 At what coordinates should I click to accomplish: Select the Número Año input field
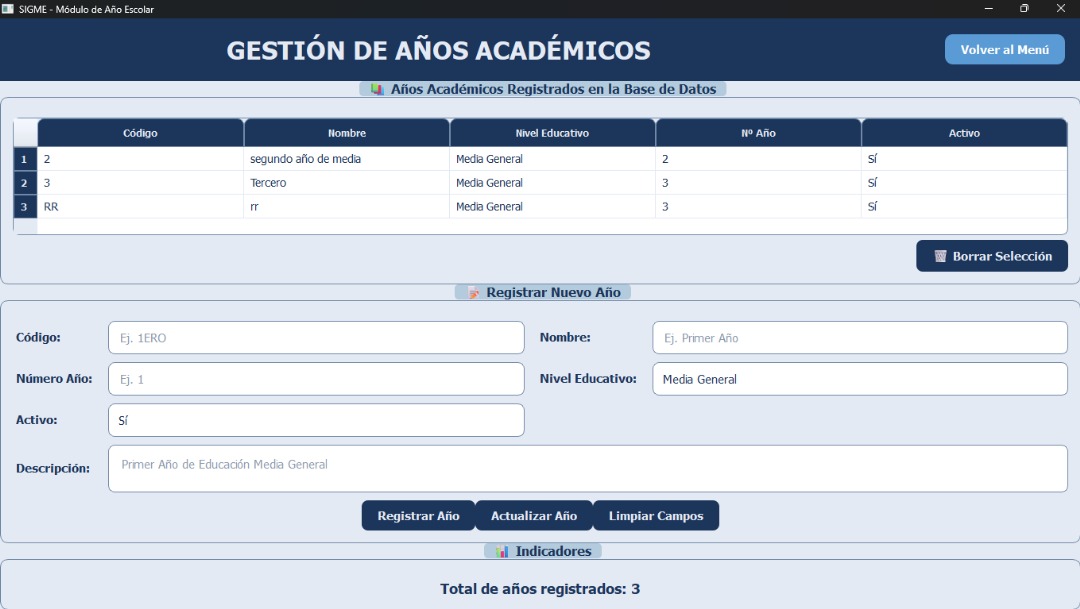[x=315, y=379]
